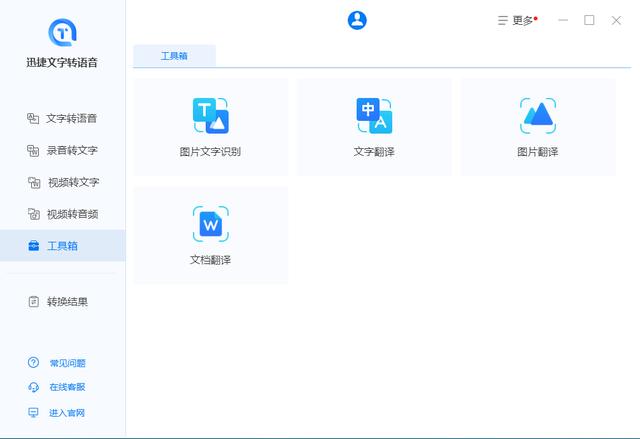
Task: Click the 工具箱 tab header
Action: (x=174, y=56)
